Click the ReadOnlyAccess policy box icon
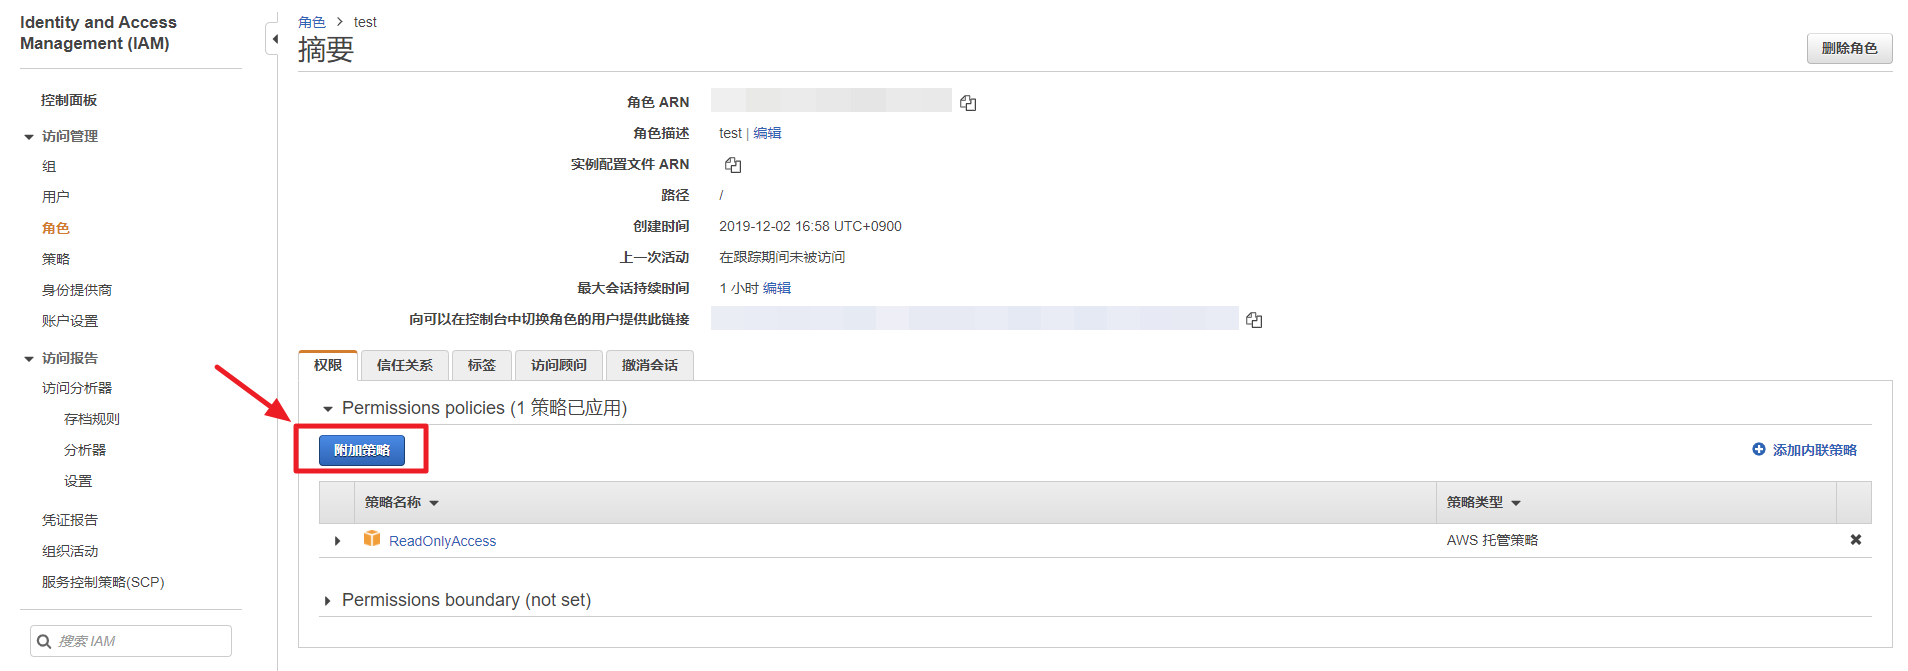Image resolution: width=1908 pixels, height=671 pixels. point(372,539)
